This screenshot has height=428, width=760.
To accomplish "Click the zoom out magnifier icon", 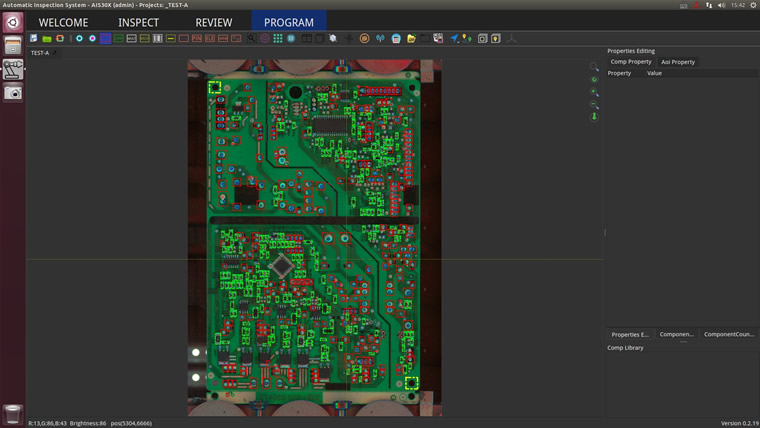I will tap(594, 105).
